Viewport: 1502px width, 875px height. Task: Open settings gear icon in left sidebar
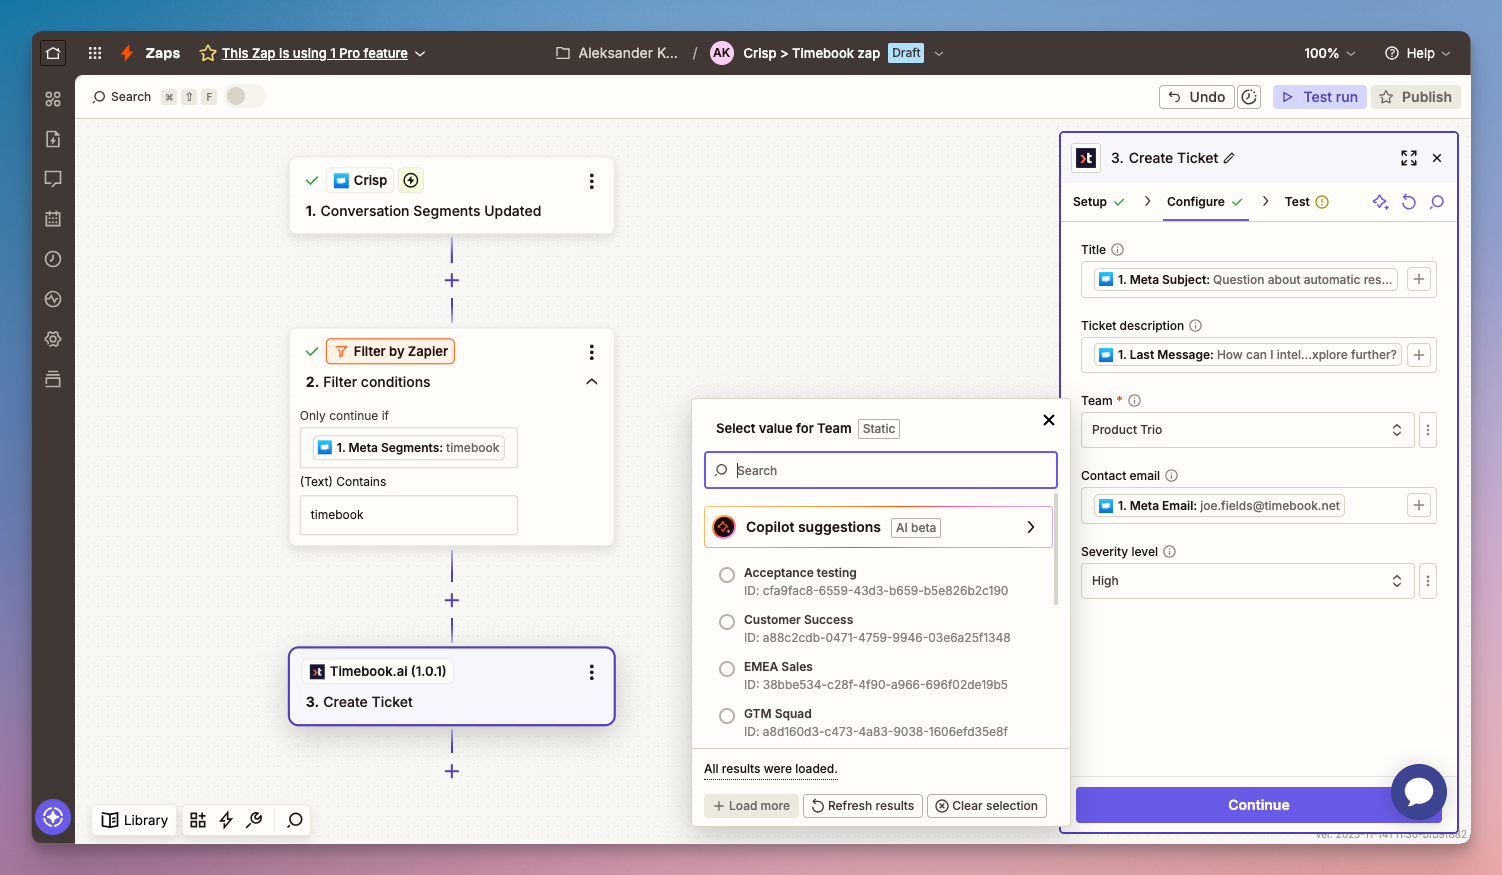click(53, 339)
